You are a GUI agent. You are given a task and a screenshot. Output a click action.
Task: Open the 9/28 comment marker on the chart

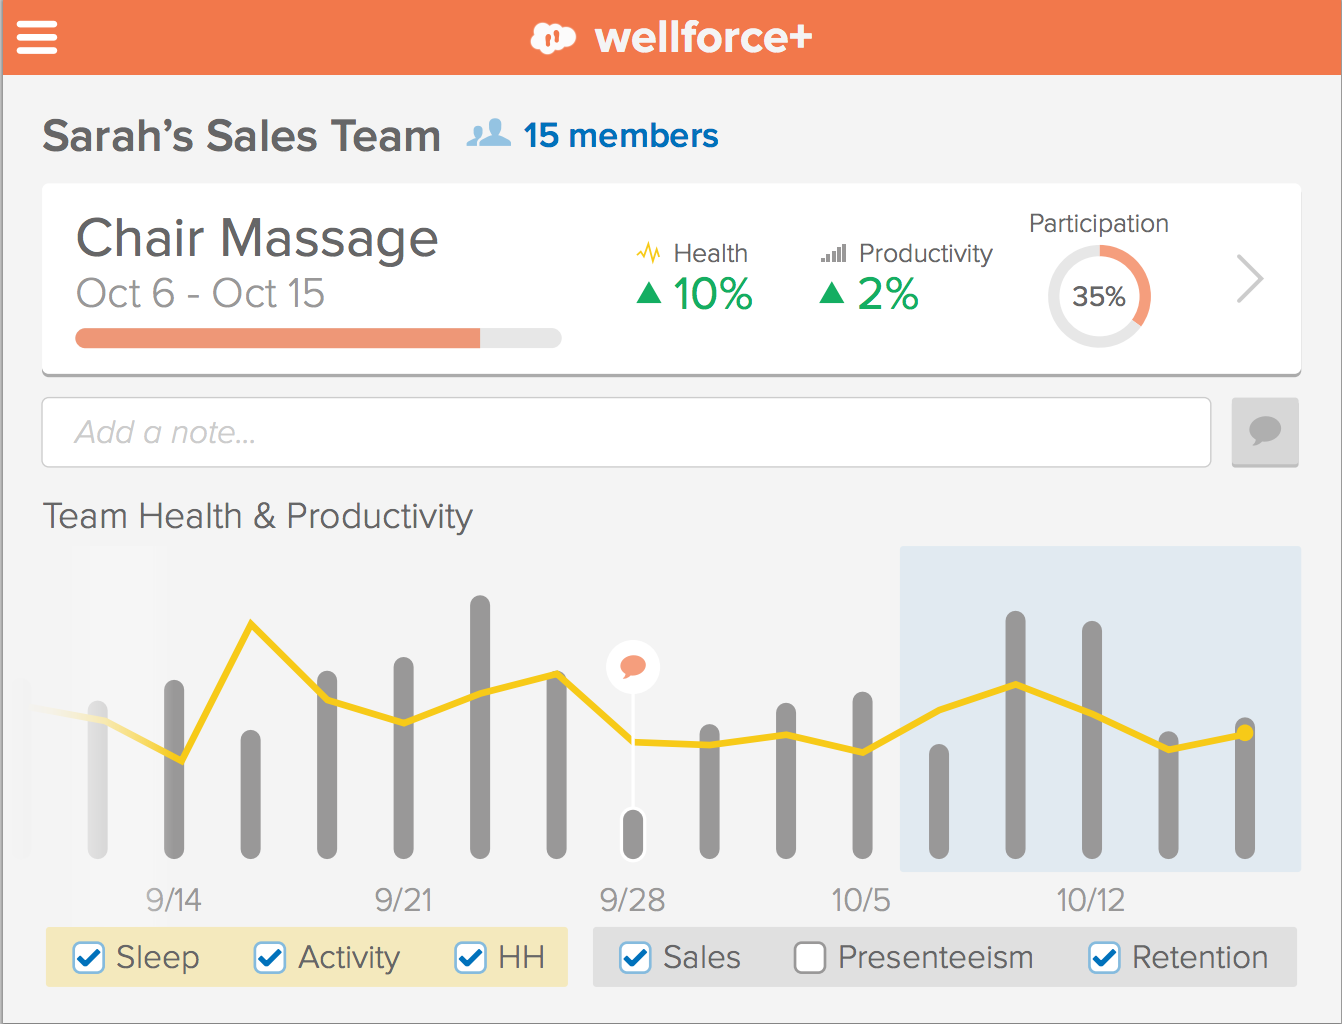[x=633, y=667]
